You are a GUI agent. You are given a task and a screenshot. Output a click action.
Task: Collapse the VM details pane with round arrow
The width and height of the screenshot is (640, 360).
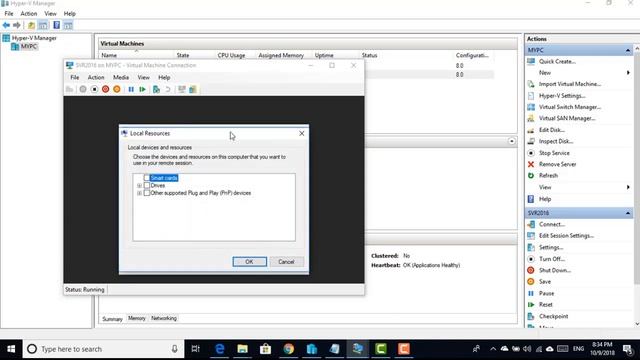[511, 141]
